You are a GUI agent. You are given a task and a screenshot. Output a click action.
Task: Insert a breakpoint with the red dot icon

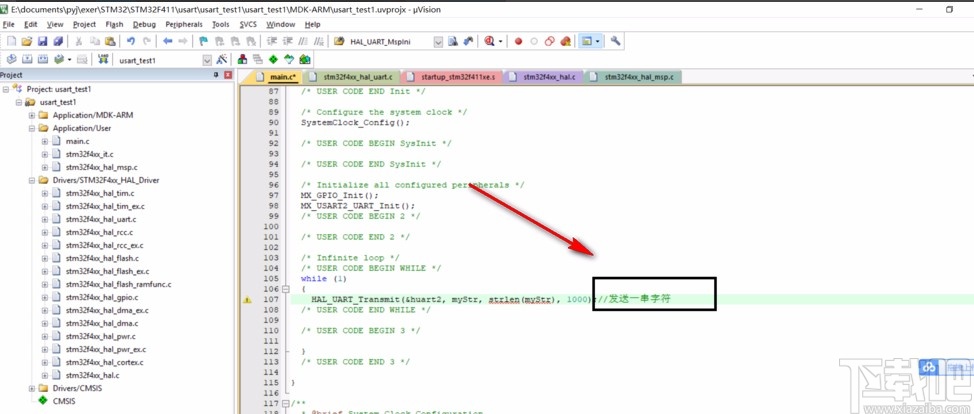tap(518, 41)
